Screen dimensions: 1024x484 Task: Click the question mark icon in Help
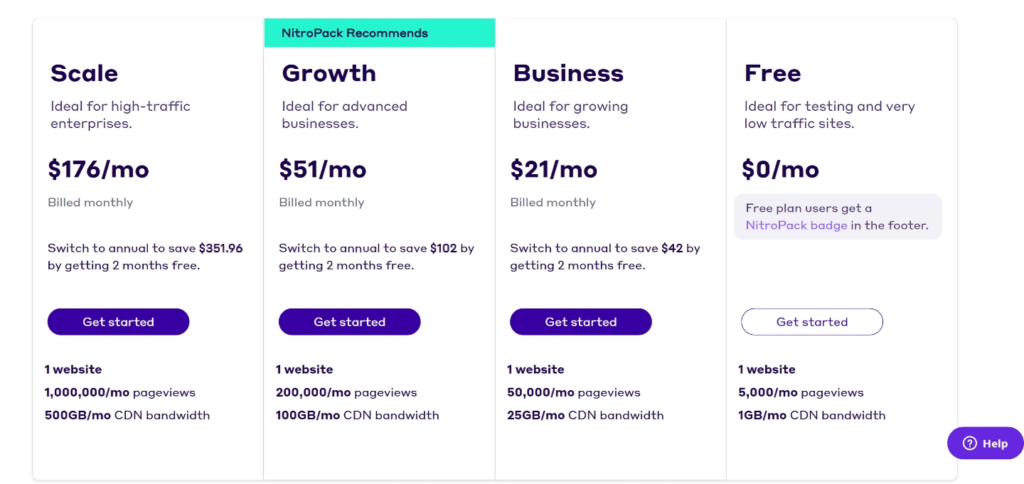click(969, 443)
